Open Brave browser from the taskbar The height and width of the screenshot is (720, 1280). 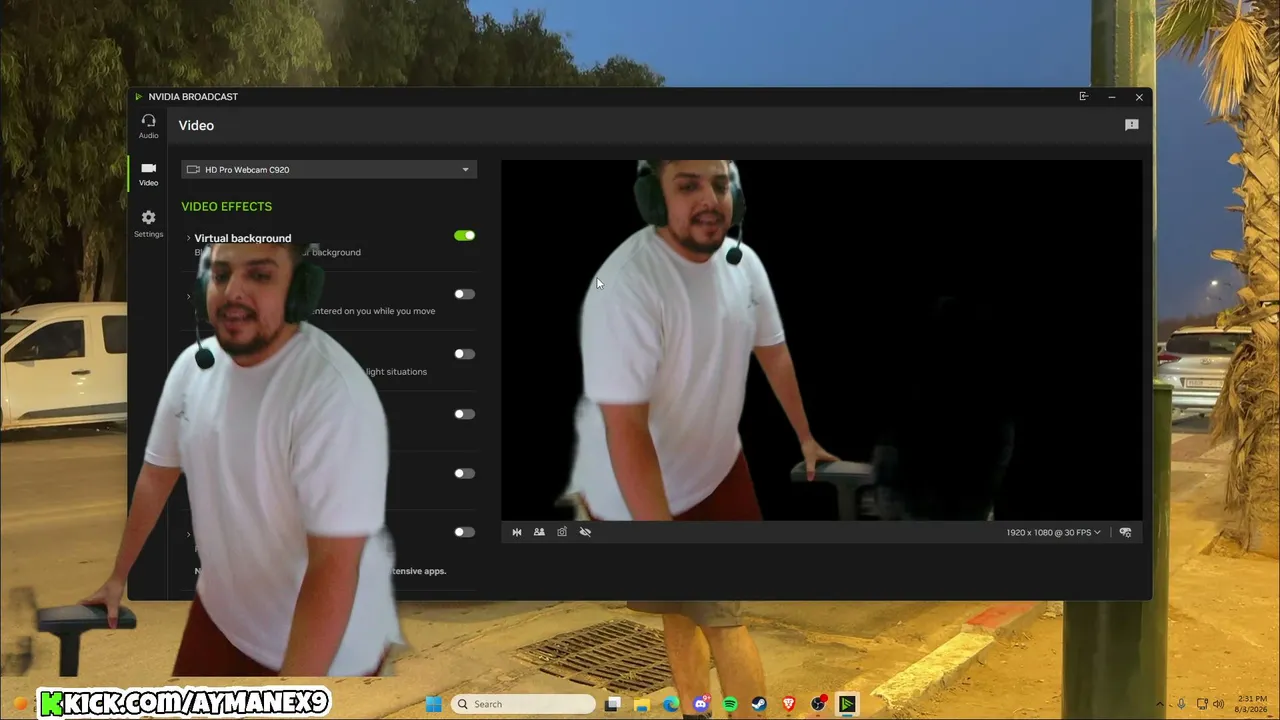[789, 704]
